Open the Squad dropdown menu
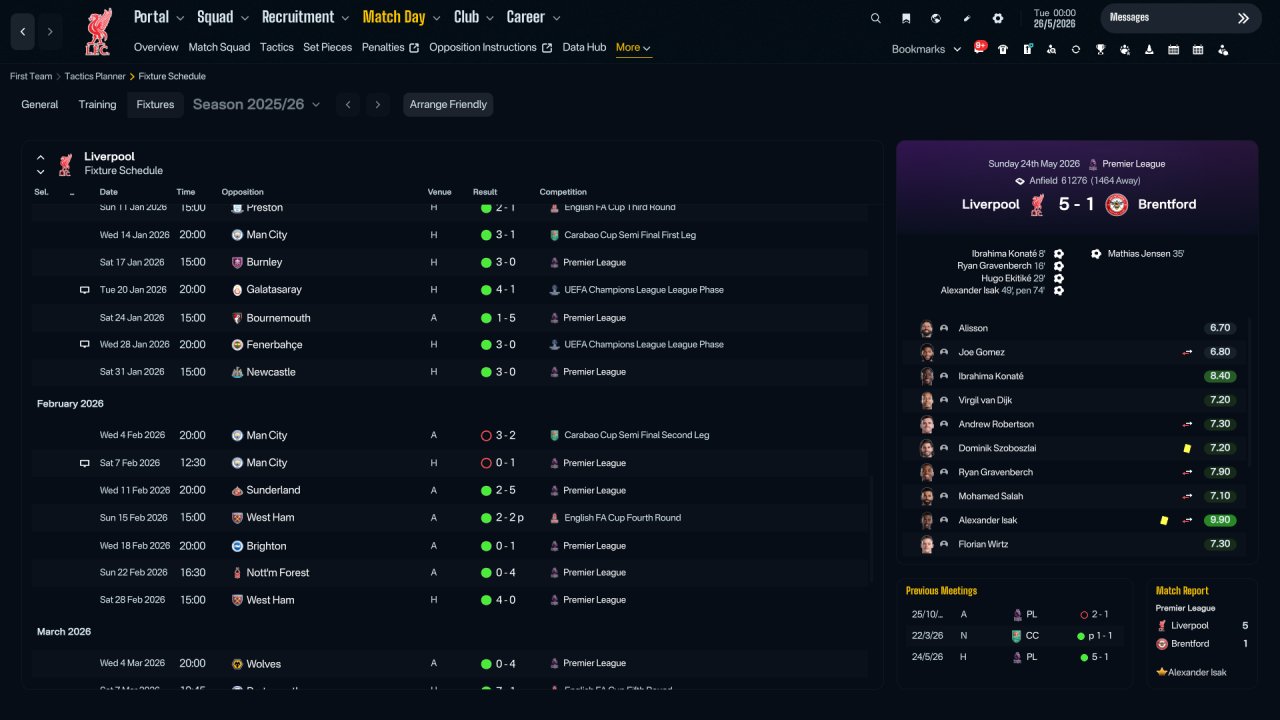The width and height of the screenshot is (1280, 720). [x=223, y=17]
